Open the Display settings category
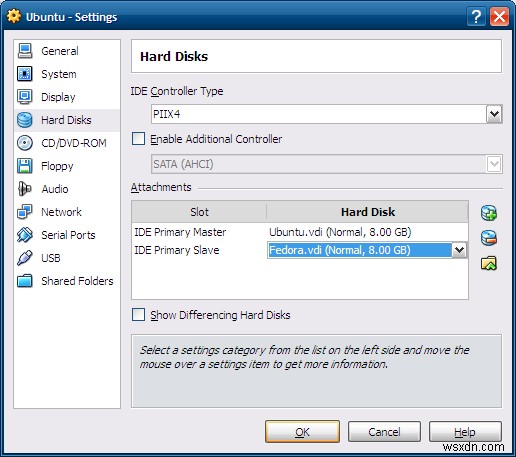The height and width of the screenshot is (457, 516). coord(67,97)
